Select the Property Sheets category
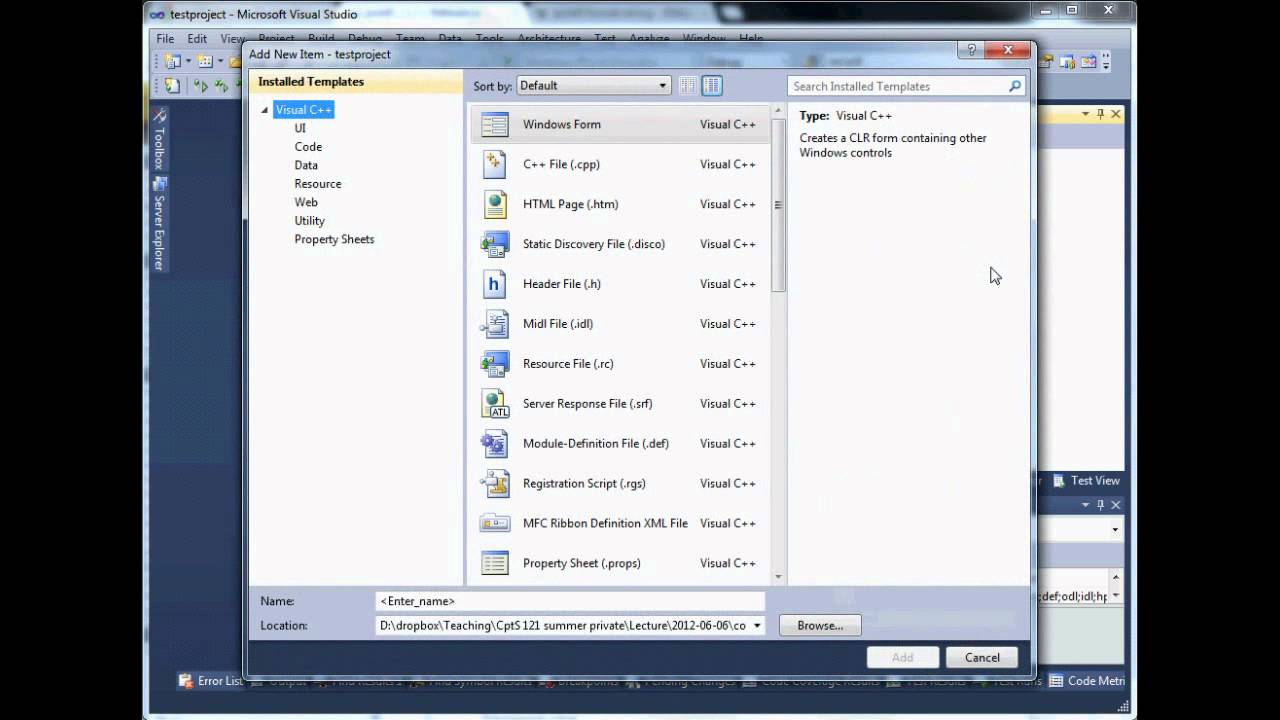 pyautogui.click(x=334, y=239)
